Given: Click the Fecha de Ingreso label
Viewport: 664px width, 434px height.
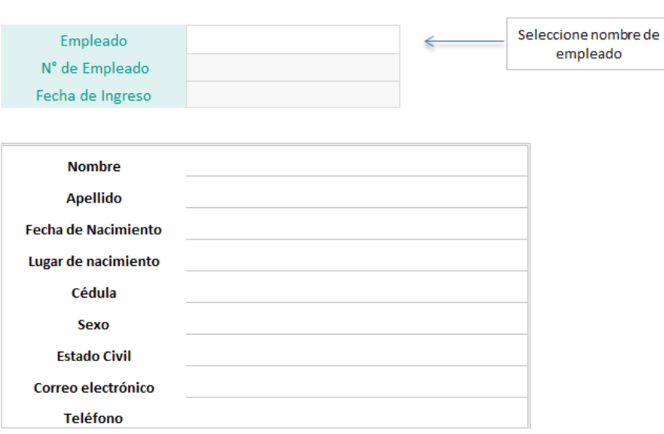Looking at the screenshot, I should click(x=94, y=96).
